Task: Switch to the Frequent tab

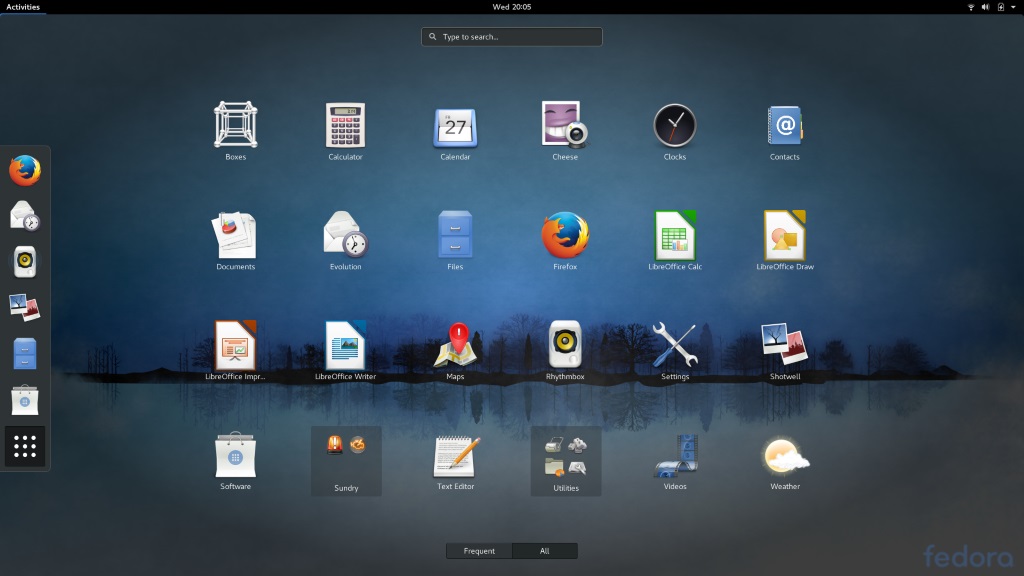Action: click(479, 551)
